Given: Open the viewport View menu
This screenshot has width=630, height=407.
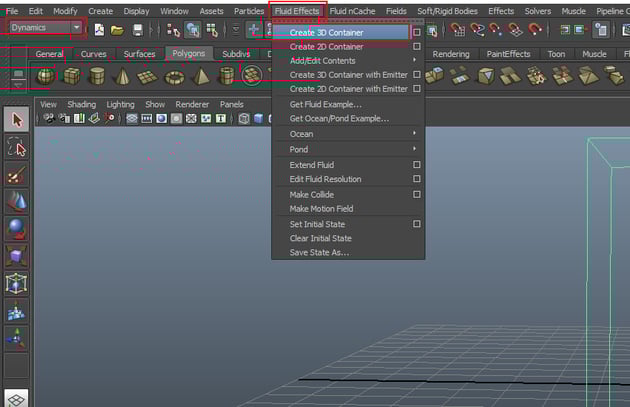Looking at the screenshot, I should point(48,104).
